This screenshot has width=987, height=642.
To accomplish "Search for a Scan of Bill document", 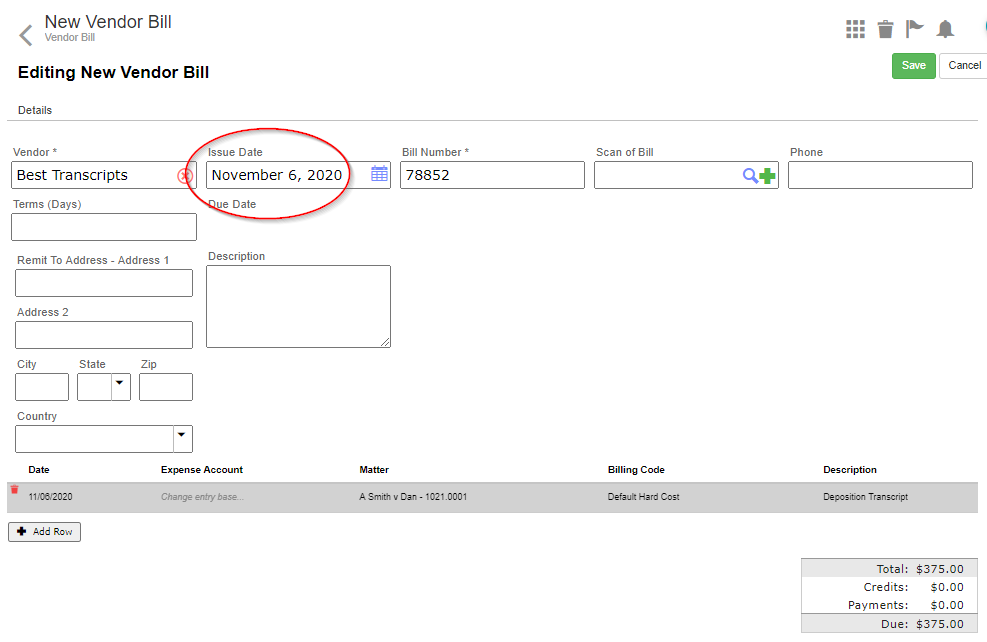I will [x=750, y=176].
